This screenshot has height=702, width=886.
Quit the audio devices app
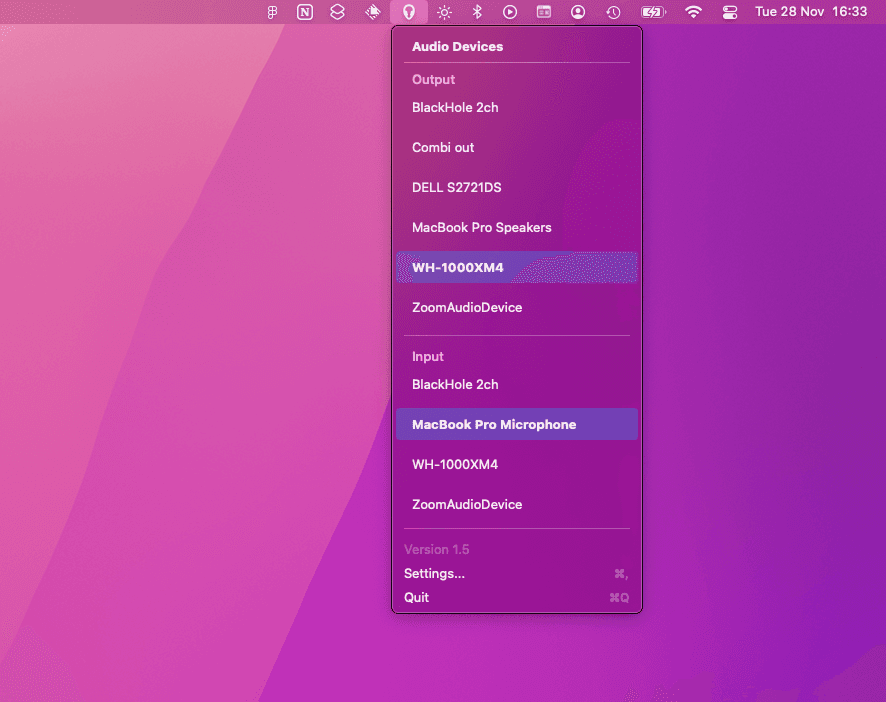pyautogui.click(x=517, y=597)
